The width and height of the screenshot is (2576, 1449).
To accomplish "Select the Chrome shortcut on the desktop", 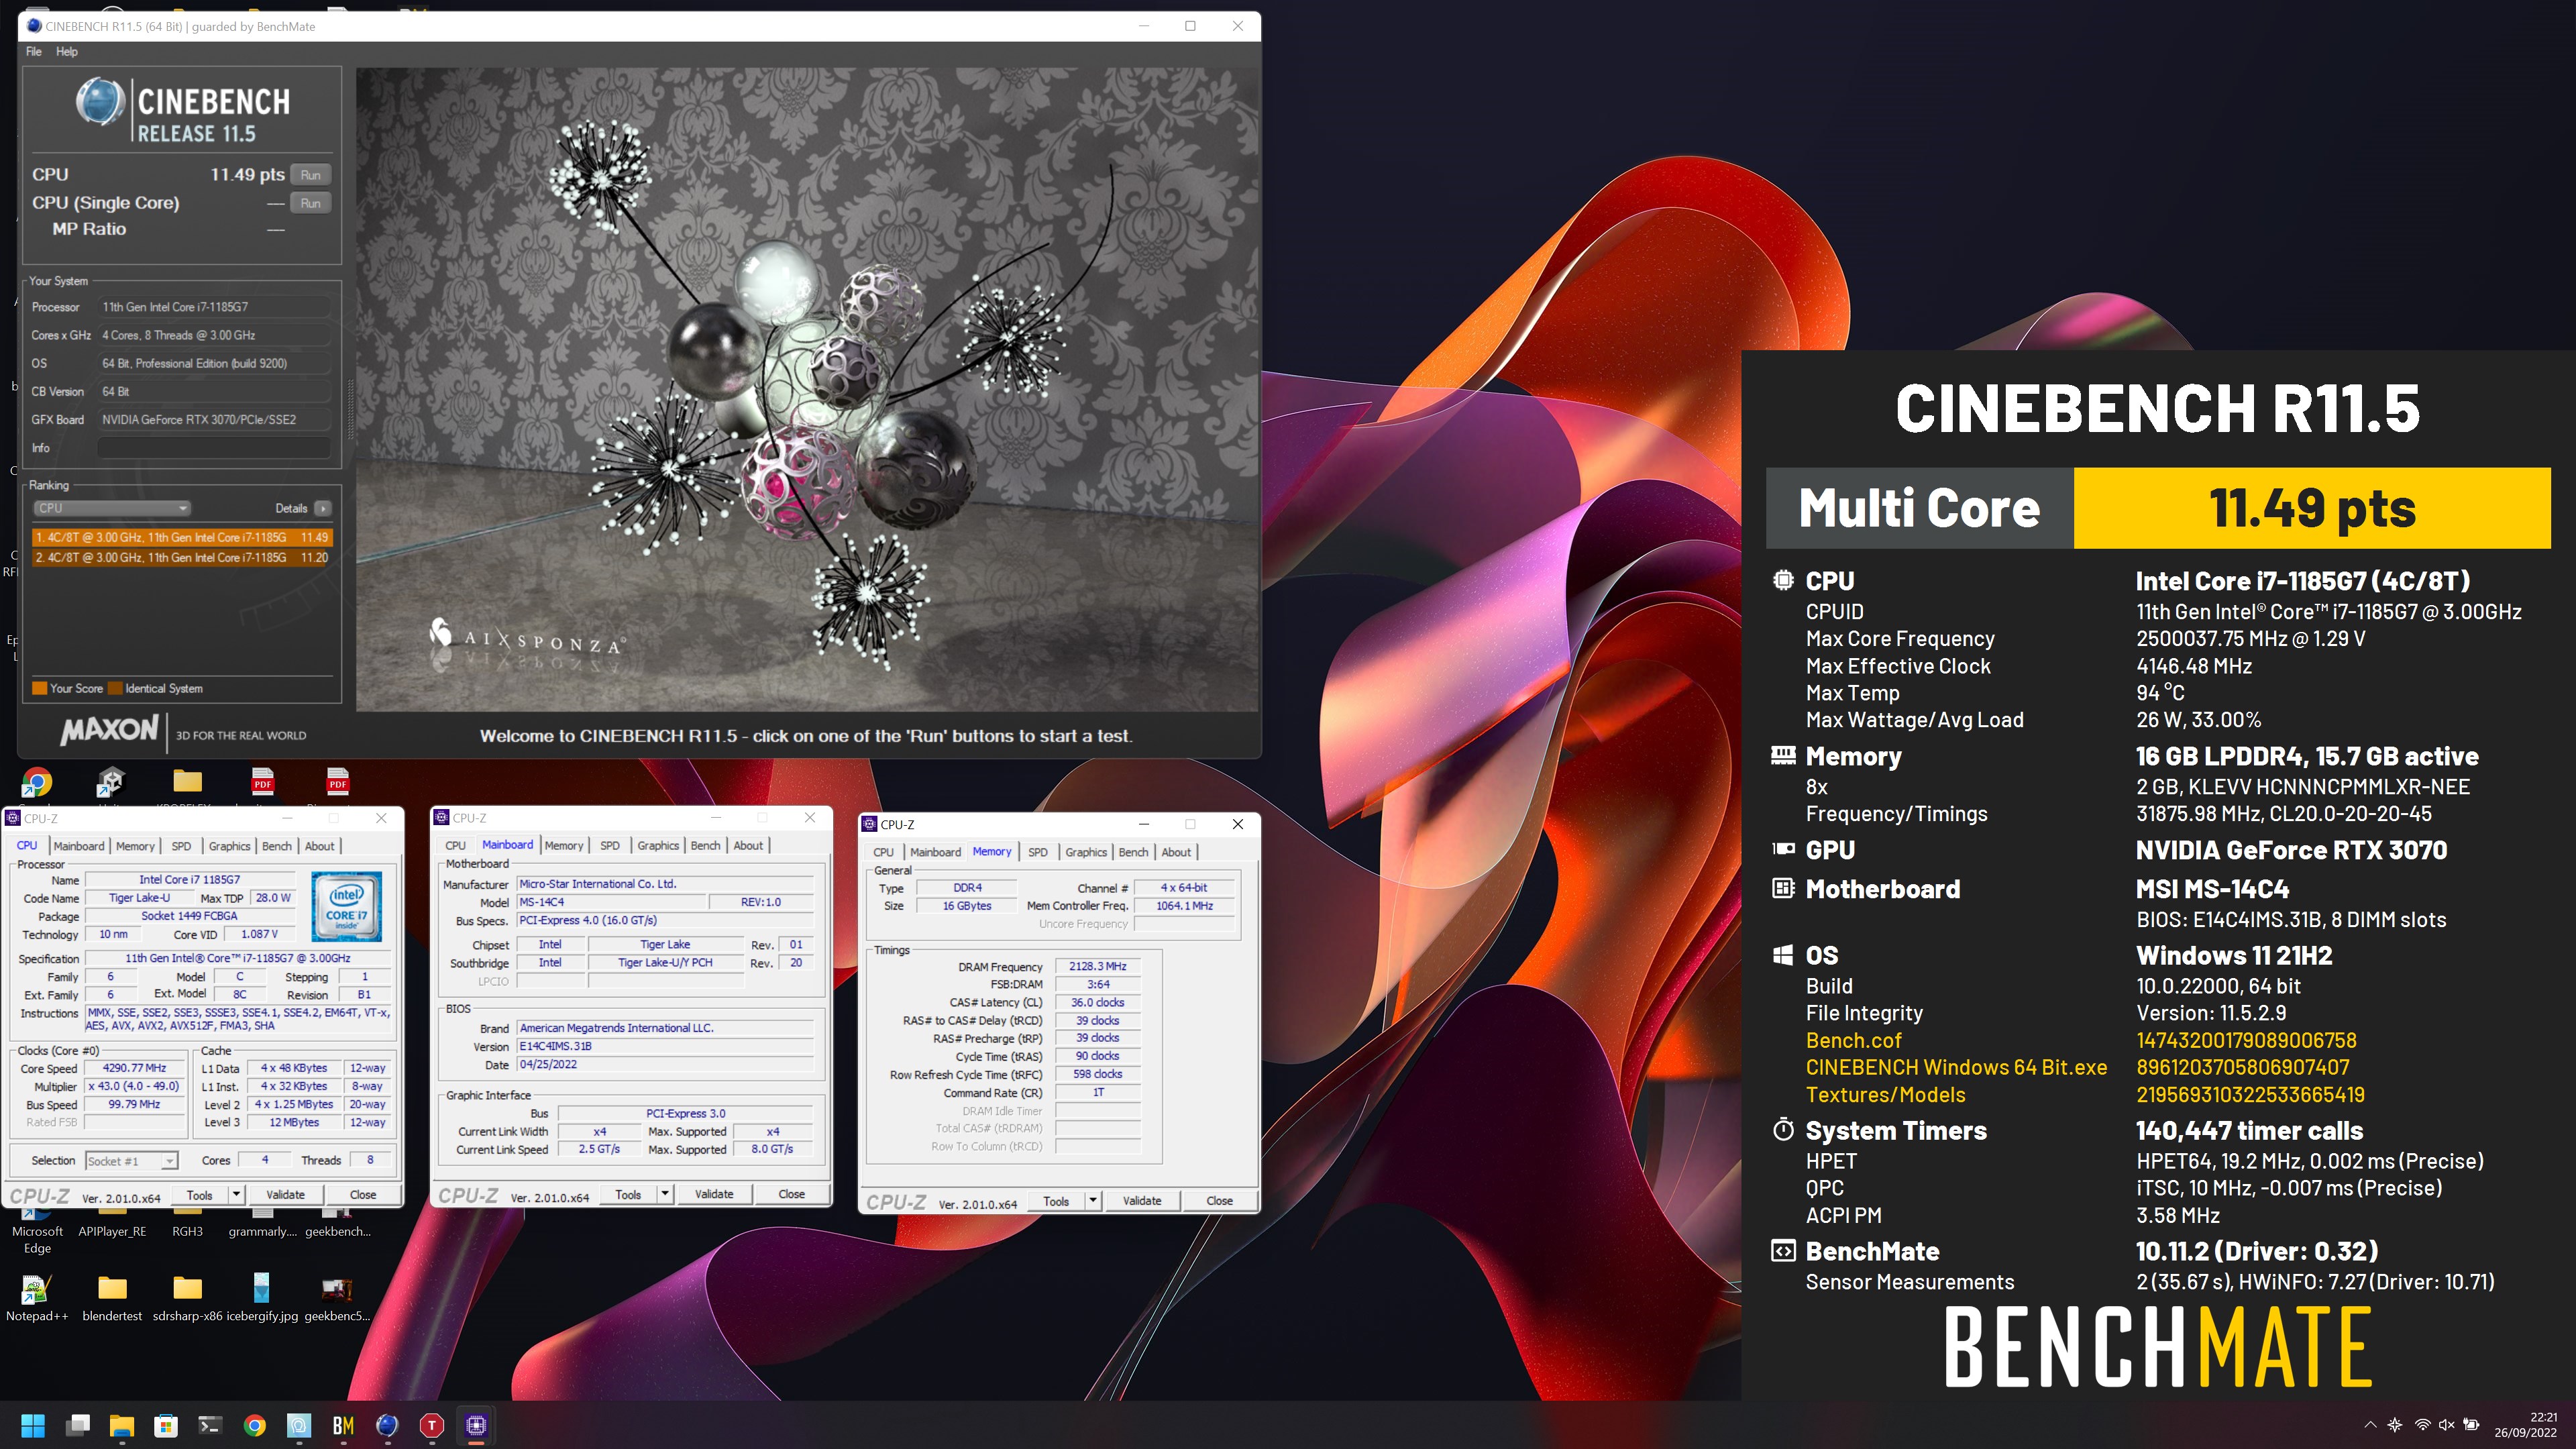I will [x=37, y=782].
